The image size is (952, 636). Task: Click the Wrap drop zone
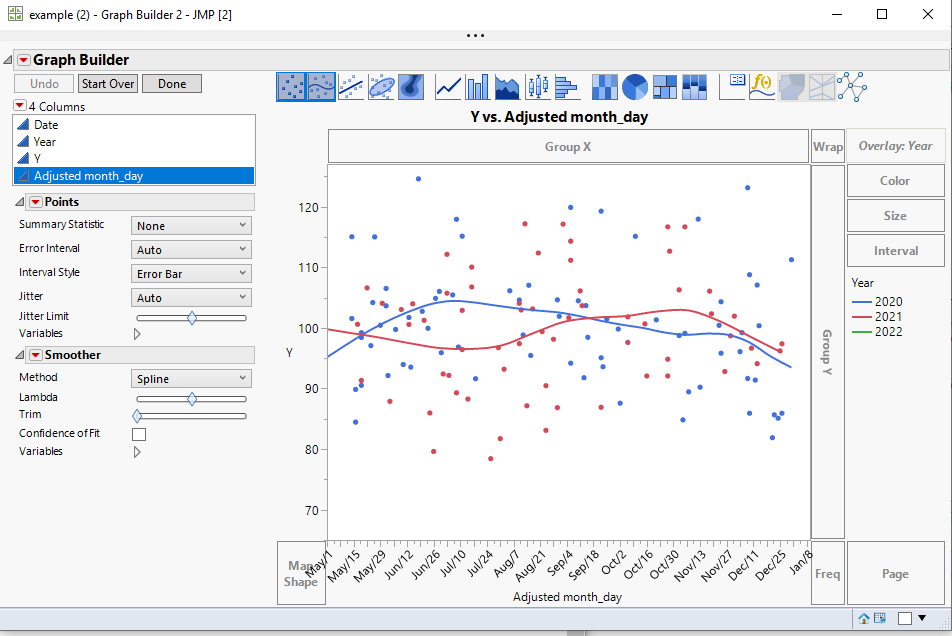coord(828,146)
